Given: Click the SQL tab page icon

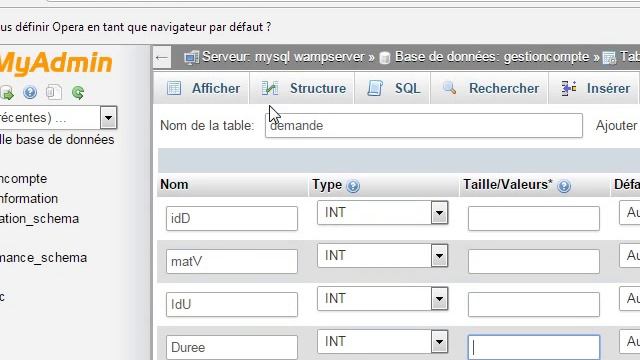Looking at the screenshot, I should [x=375, y=88].
